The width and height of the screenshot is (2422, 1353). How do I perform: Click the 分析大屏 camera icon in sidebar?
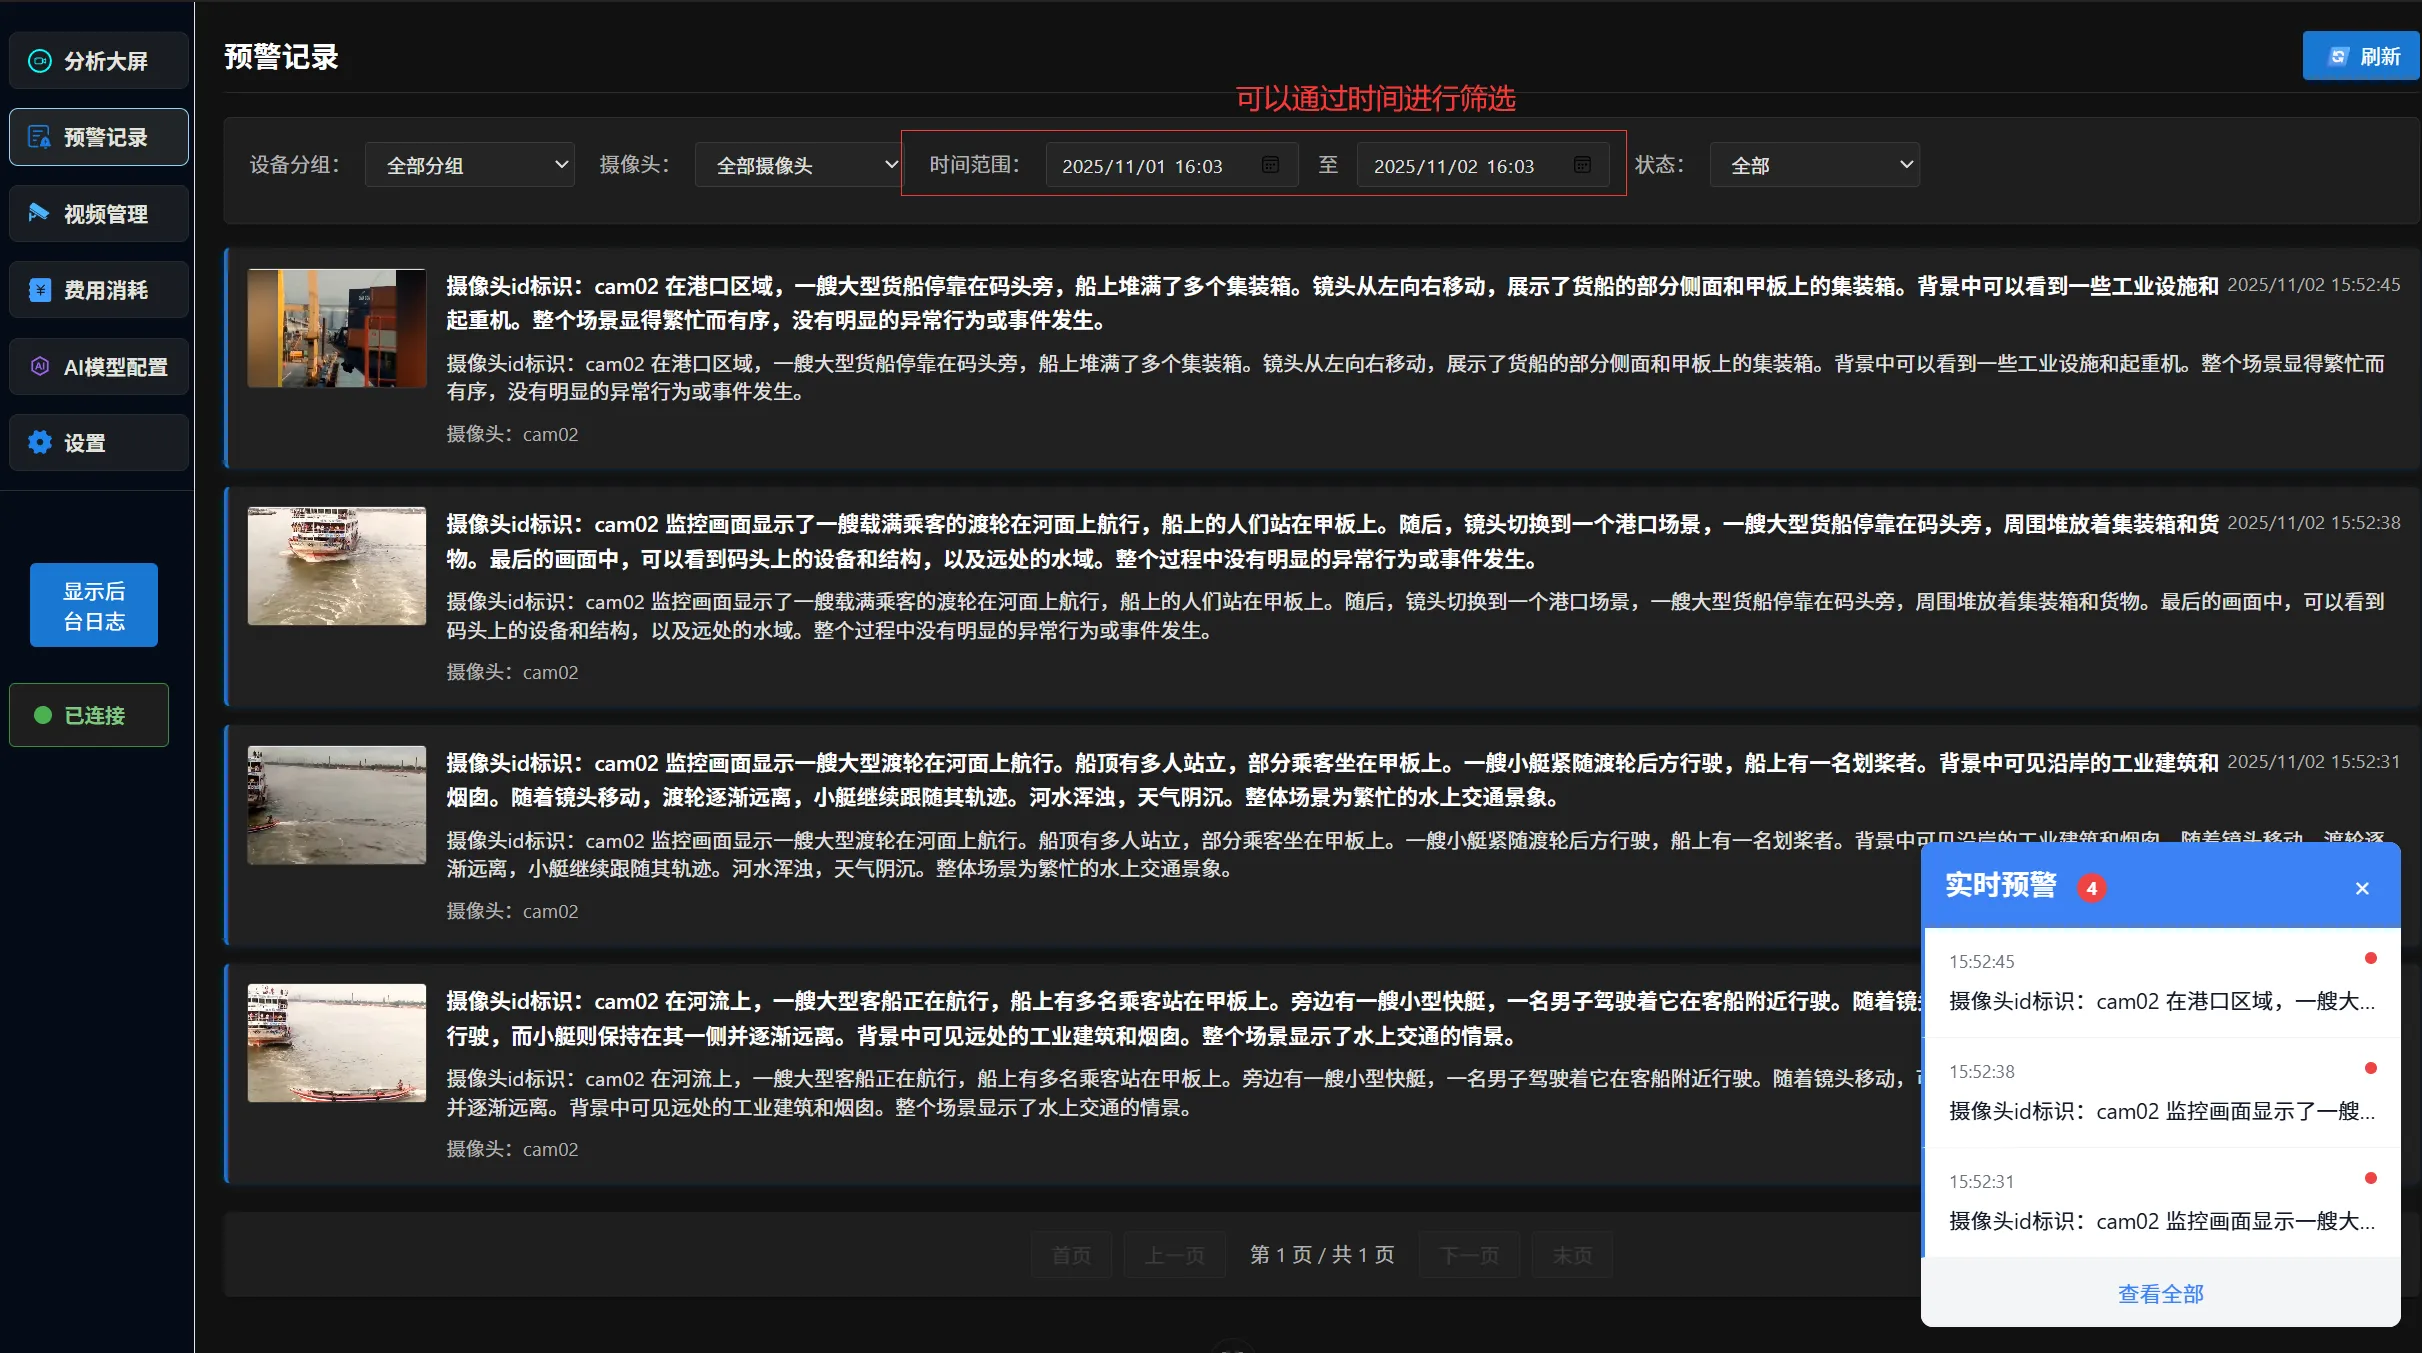39,61
